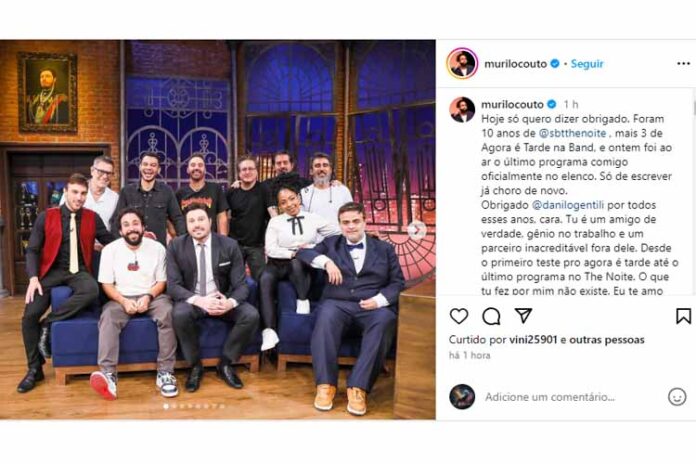Go to the next photo using the carousel arrow
Image resolution: width=696 pixels, height=464 pixels.
[416, 230]
